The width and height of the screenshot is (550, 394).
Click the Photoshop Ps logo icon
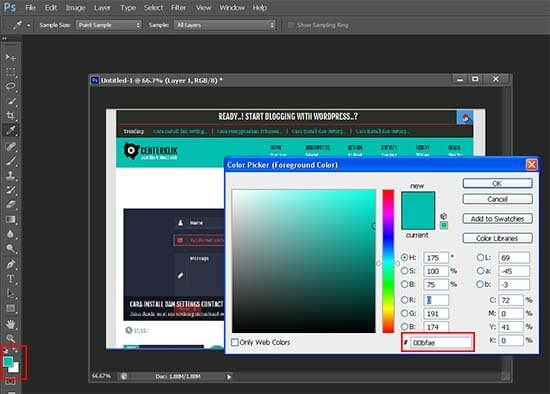(9, 7)
